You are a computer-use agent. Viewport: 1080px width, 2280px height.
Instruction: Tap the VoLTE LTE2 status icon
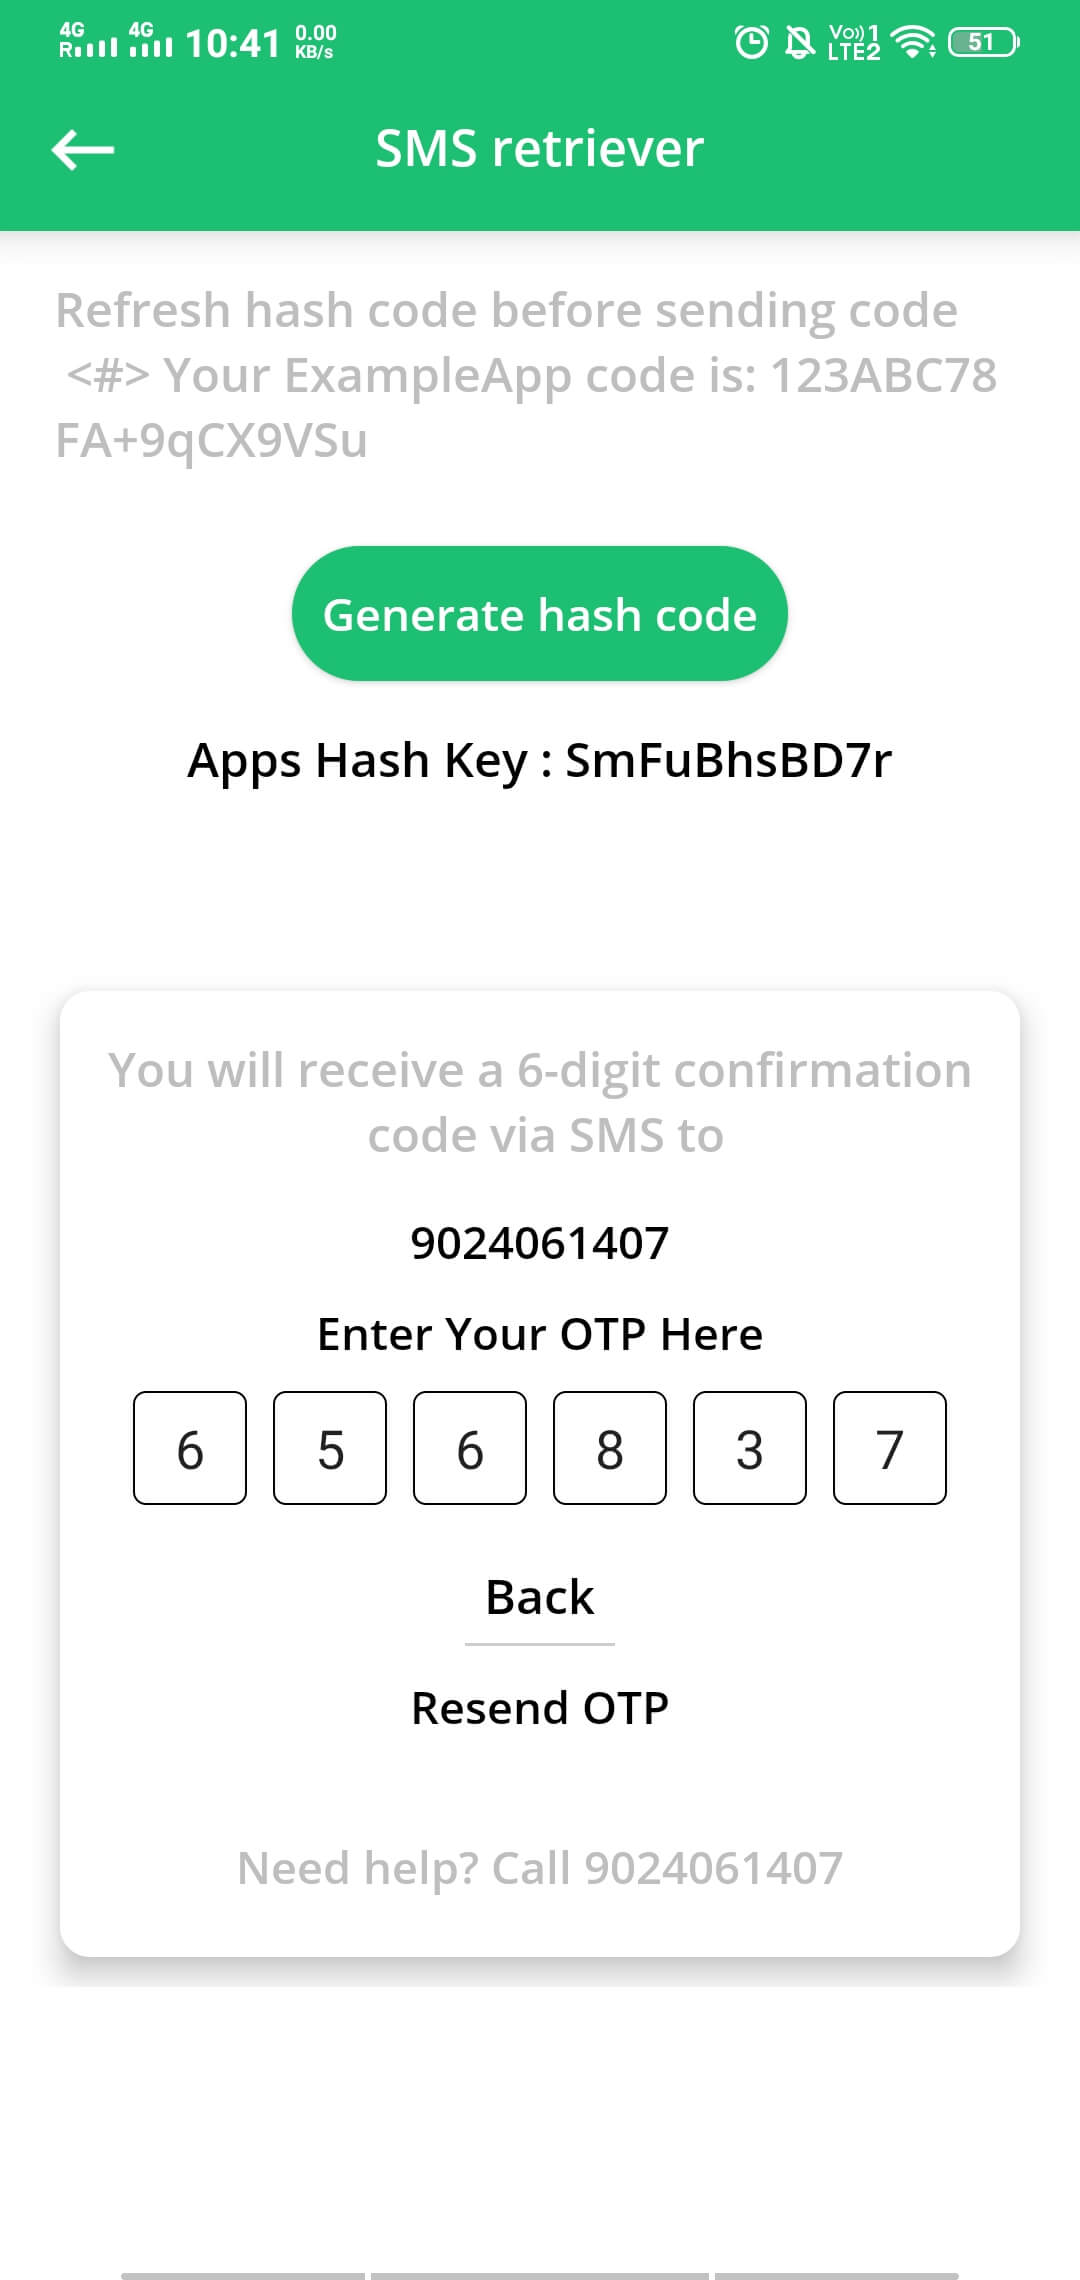854,42
